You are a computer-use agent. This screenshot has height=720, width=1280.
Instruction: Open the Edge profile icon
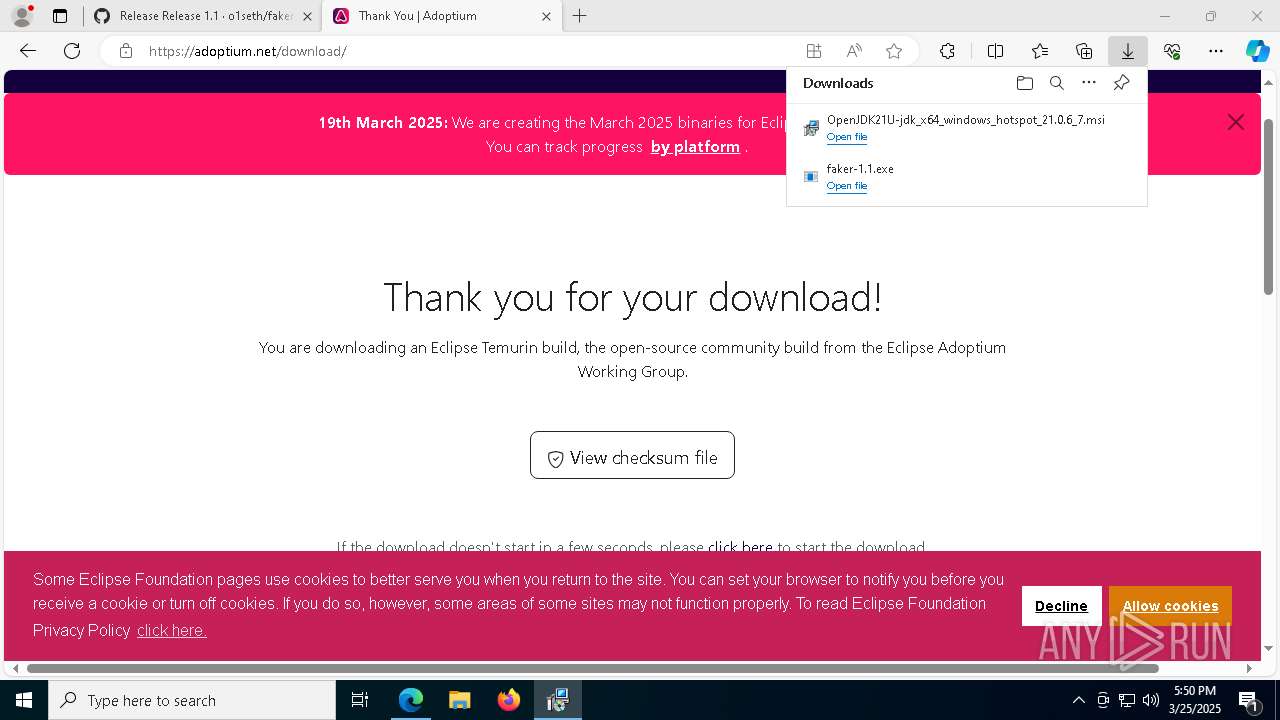(x=22, y=16)
